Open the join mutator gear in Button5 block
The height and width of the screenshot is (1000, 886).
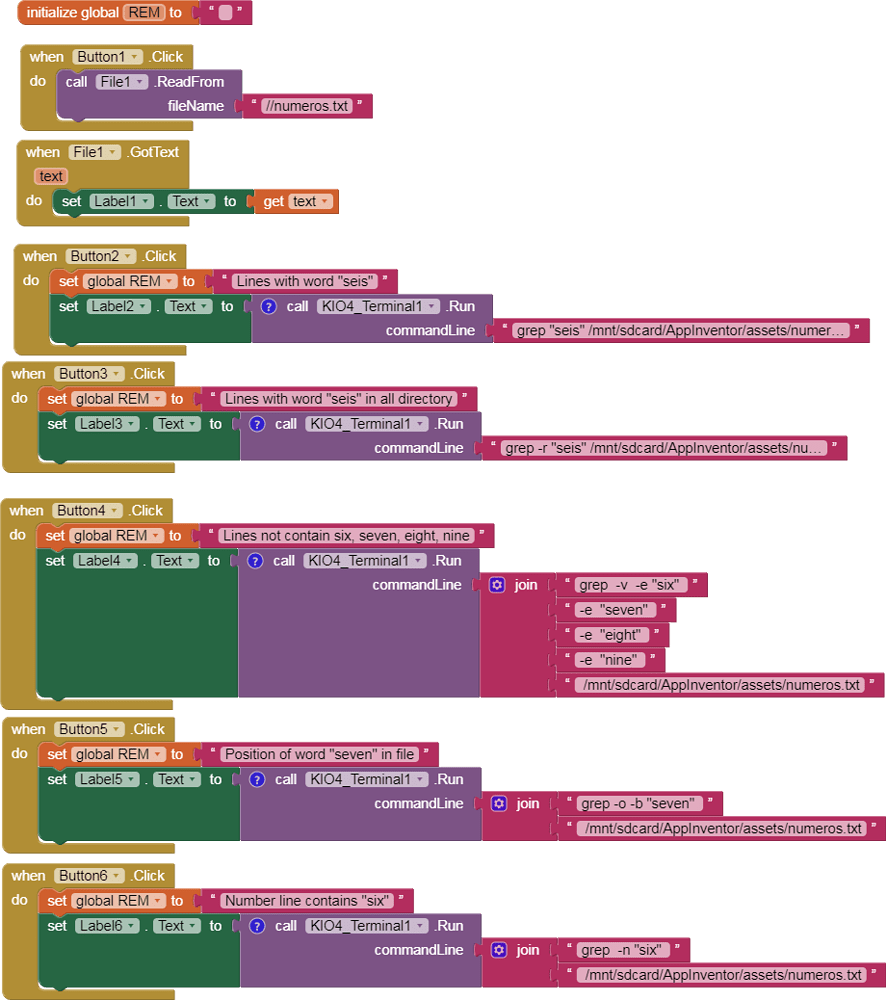click(499, 803)
